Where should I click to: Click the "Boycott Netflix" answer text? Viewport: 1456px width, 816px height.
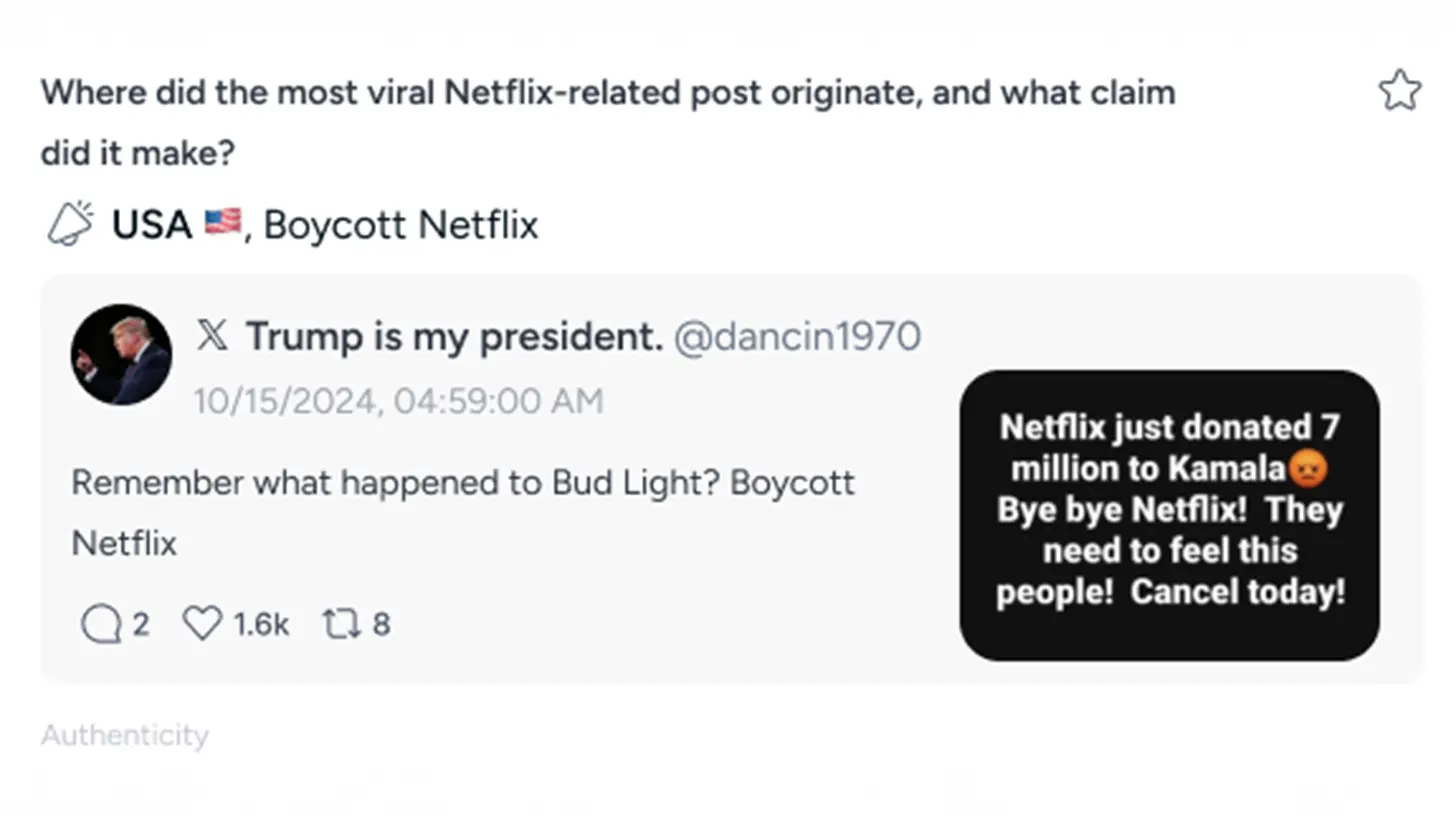(401, 224)
